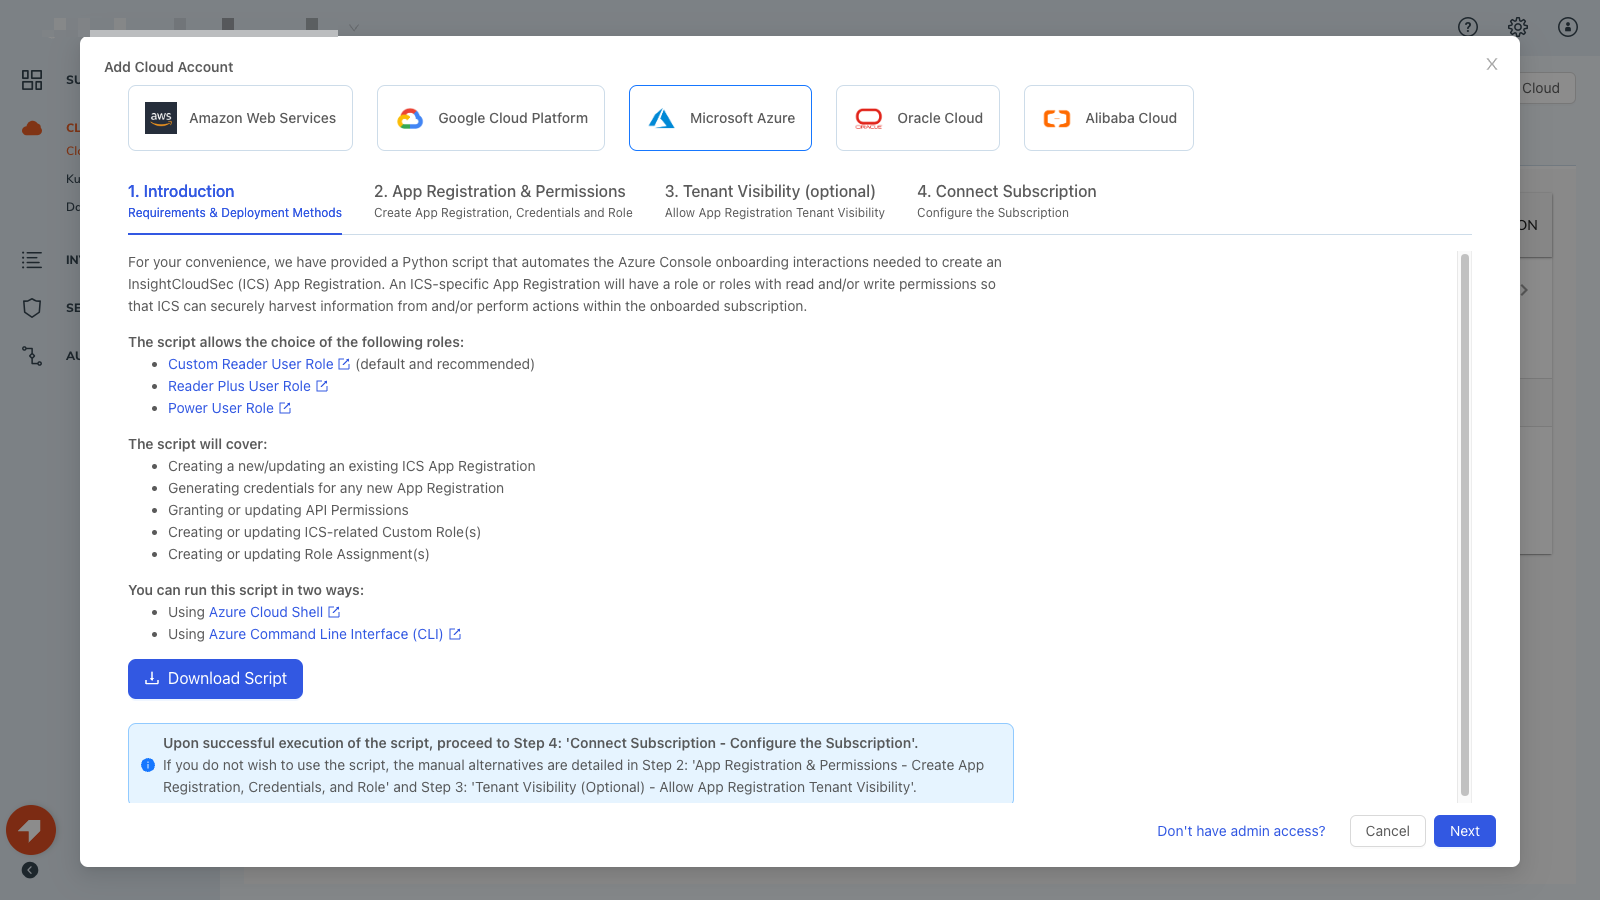Image resolution: width=1600 pixels, height=900 pixels.
Task: Click the Download Script button
Action: tap(215, 679)
